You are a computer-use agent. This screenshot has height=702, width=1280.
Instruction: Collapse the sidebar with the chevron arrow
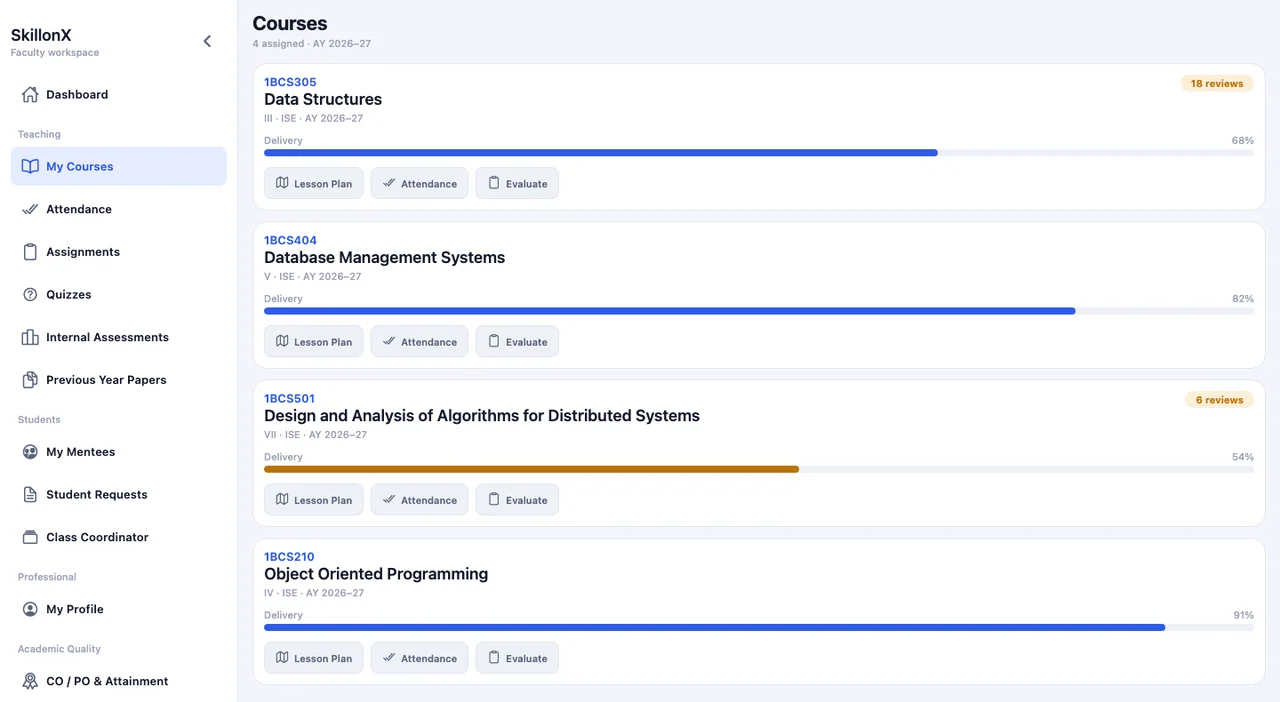(x=207, y=41)
